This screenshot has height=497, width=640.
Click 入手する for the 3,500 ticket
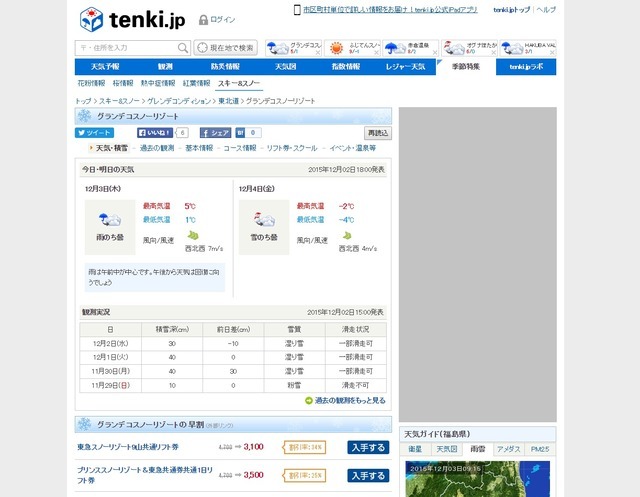pos(368,476)
